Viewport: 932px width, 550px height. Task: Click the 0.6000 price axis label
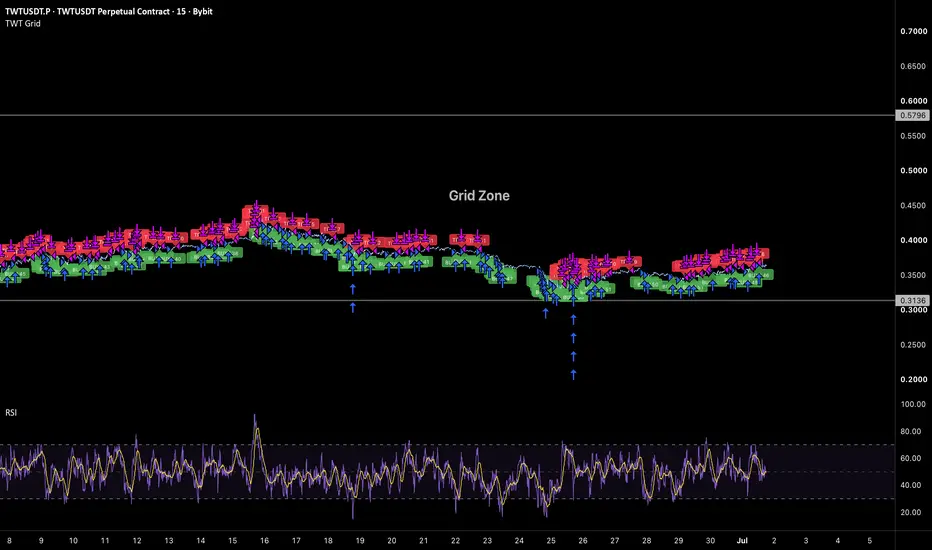pos(913,101)
